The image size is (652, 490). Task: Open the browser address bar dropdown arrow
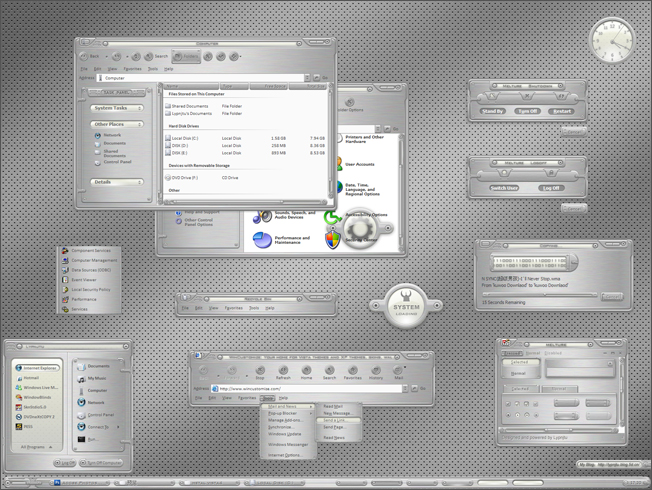click(405, 389)
